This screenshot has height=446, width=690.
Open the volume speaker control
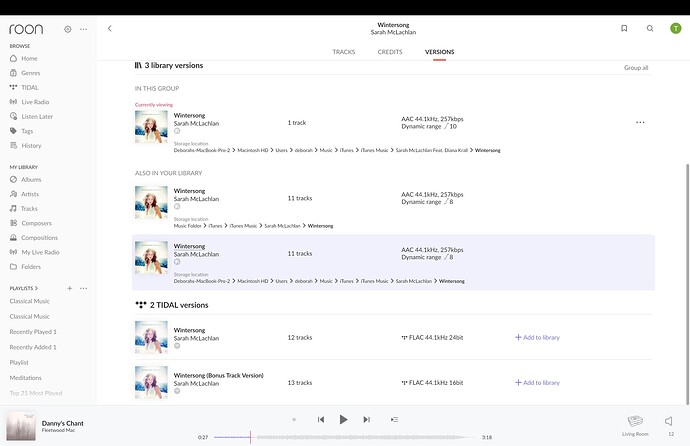coord(669,421)
